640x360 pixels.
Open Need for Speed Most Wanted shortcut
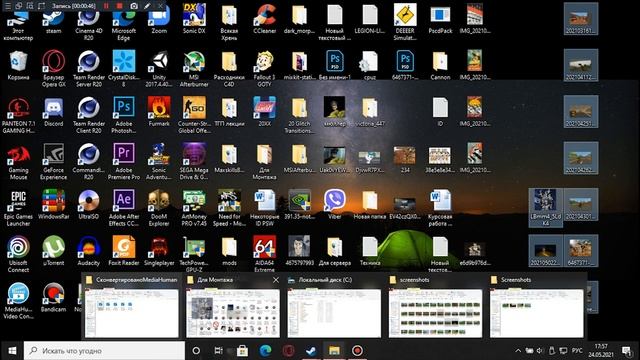[229, 208]
